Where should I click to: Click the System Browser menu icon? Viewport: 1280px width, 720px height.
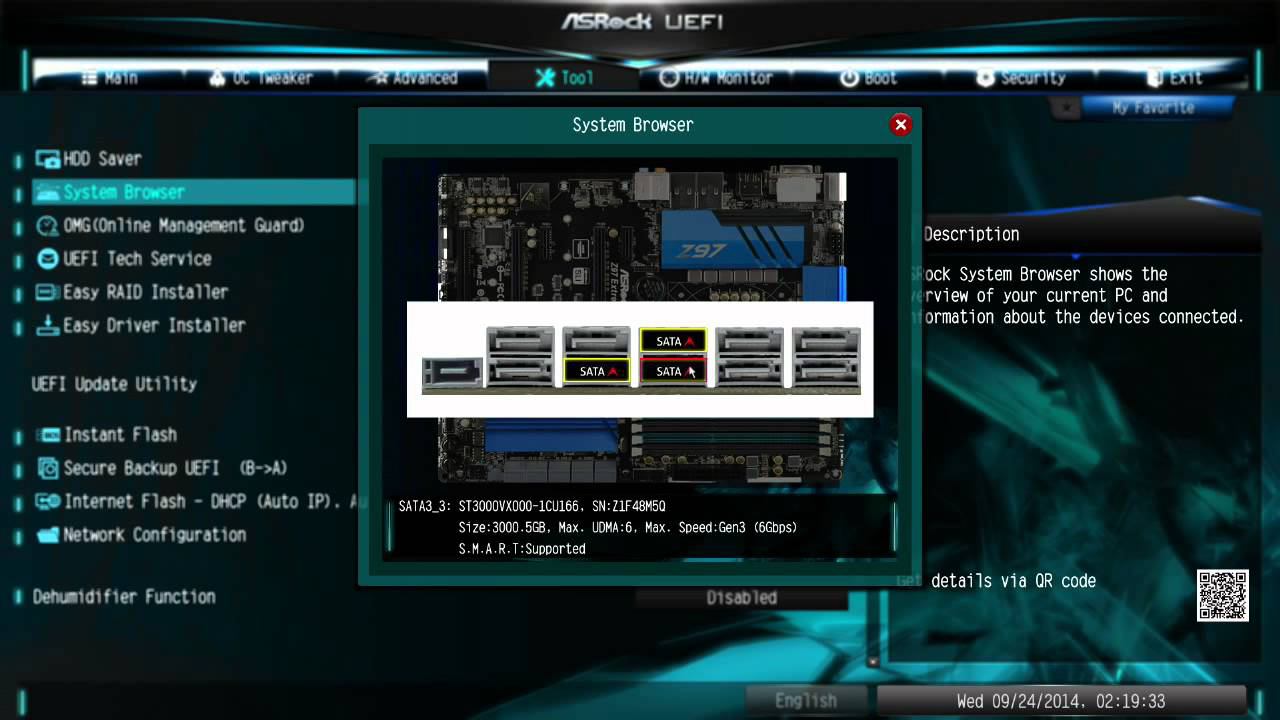pos(47,192)
